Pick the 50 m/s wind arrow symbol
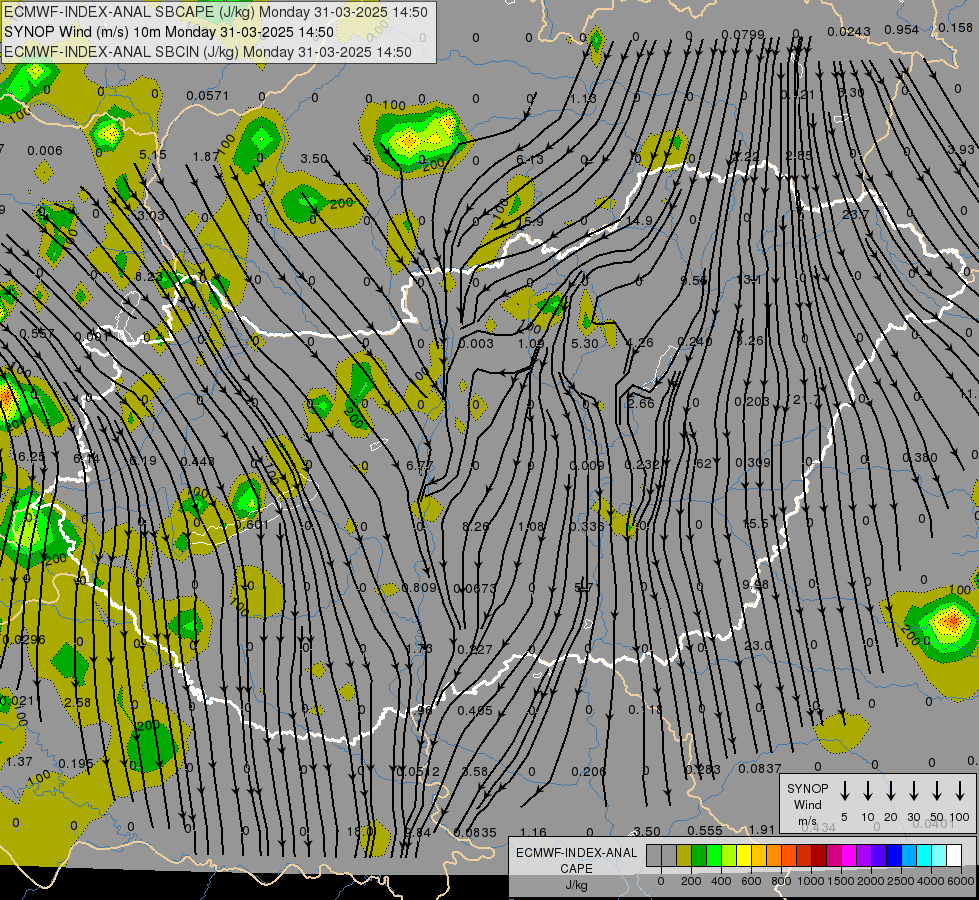Viewport: 979px width, 900px height. tap(937, 791)
